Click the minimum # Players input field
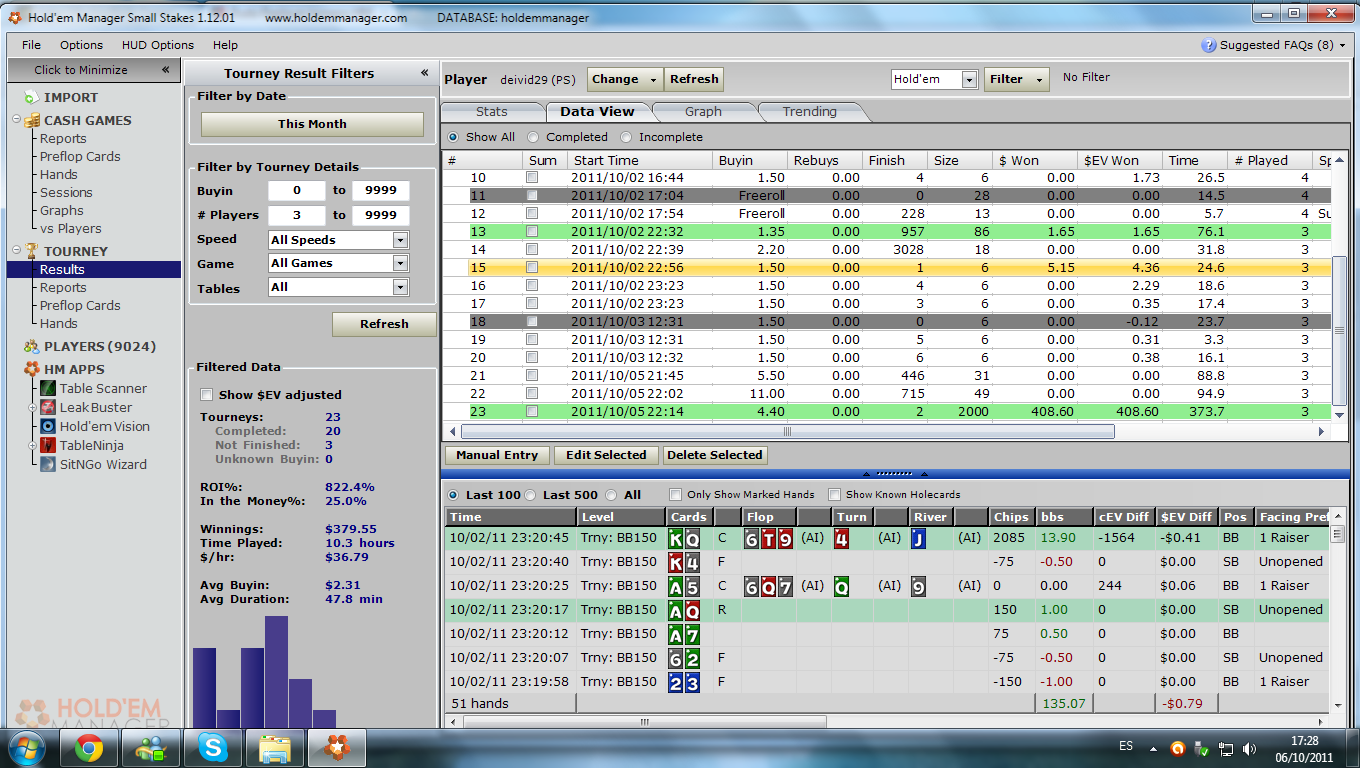The image size is (1360, 768). click(296, 215)
